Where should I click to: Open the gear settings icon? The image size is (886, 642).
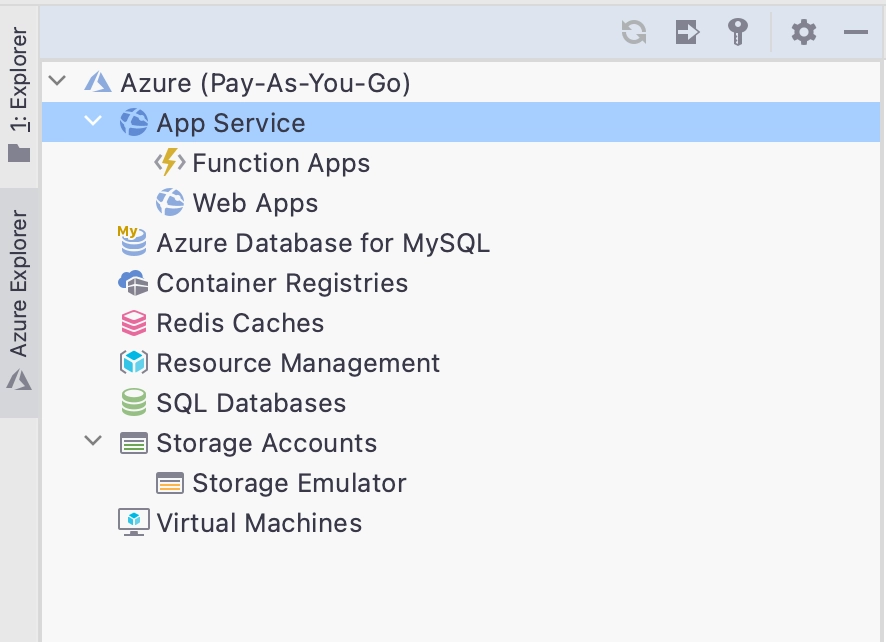pos(804,32)
